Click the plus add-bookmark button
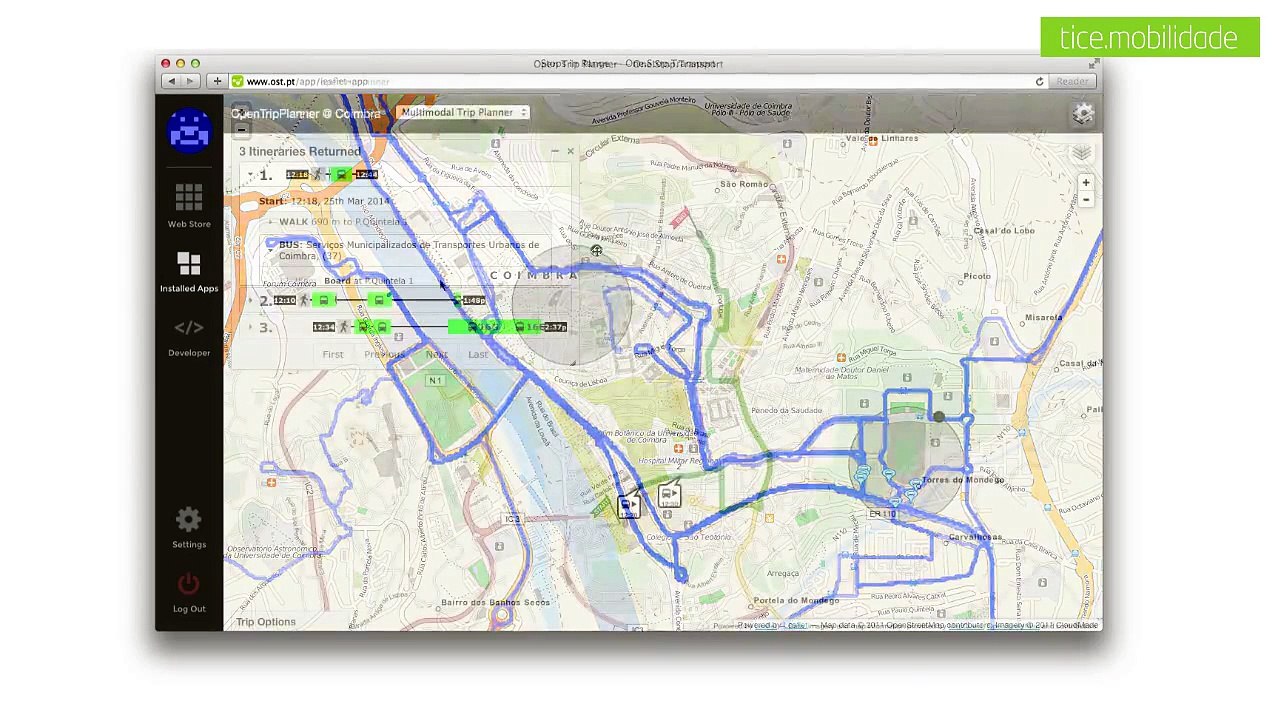 click(217, 81)
